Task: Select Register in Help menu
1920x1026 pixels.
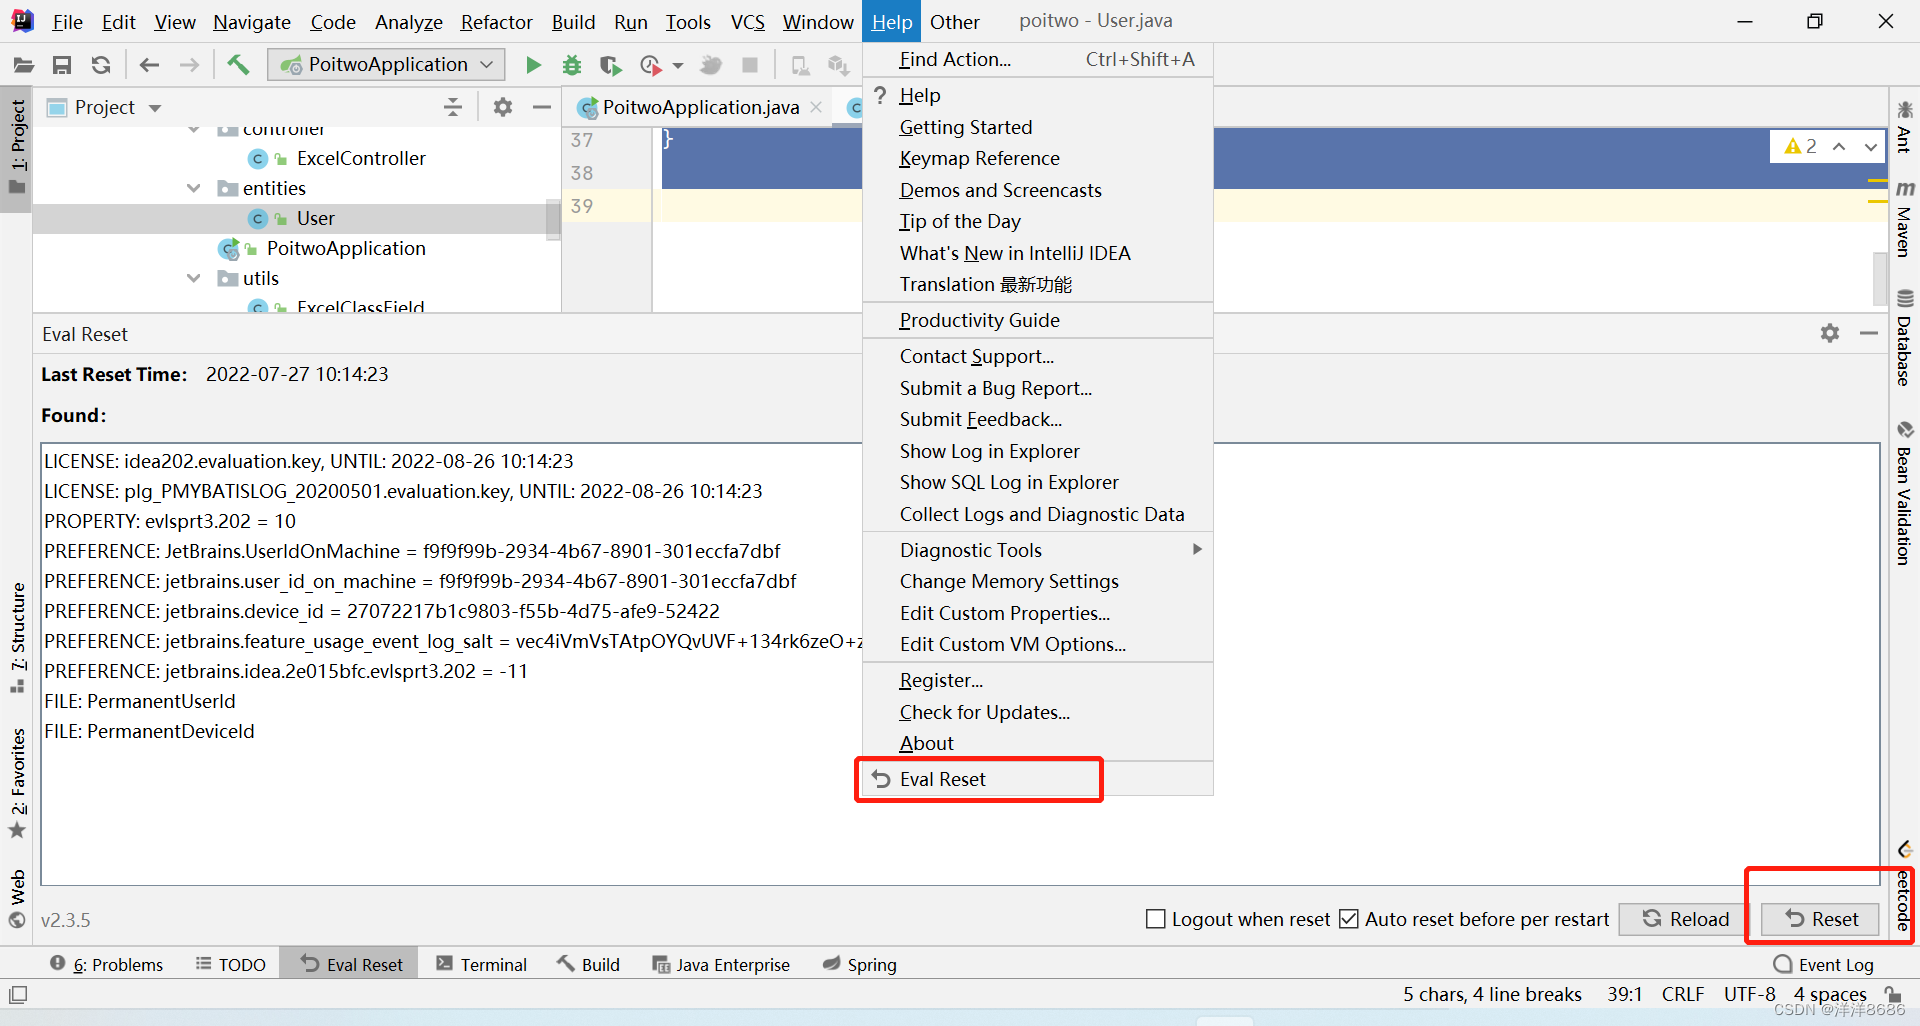Action: pyautogui.click(x=1038, y=680)
